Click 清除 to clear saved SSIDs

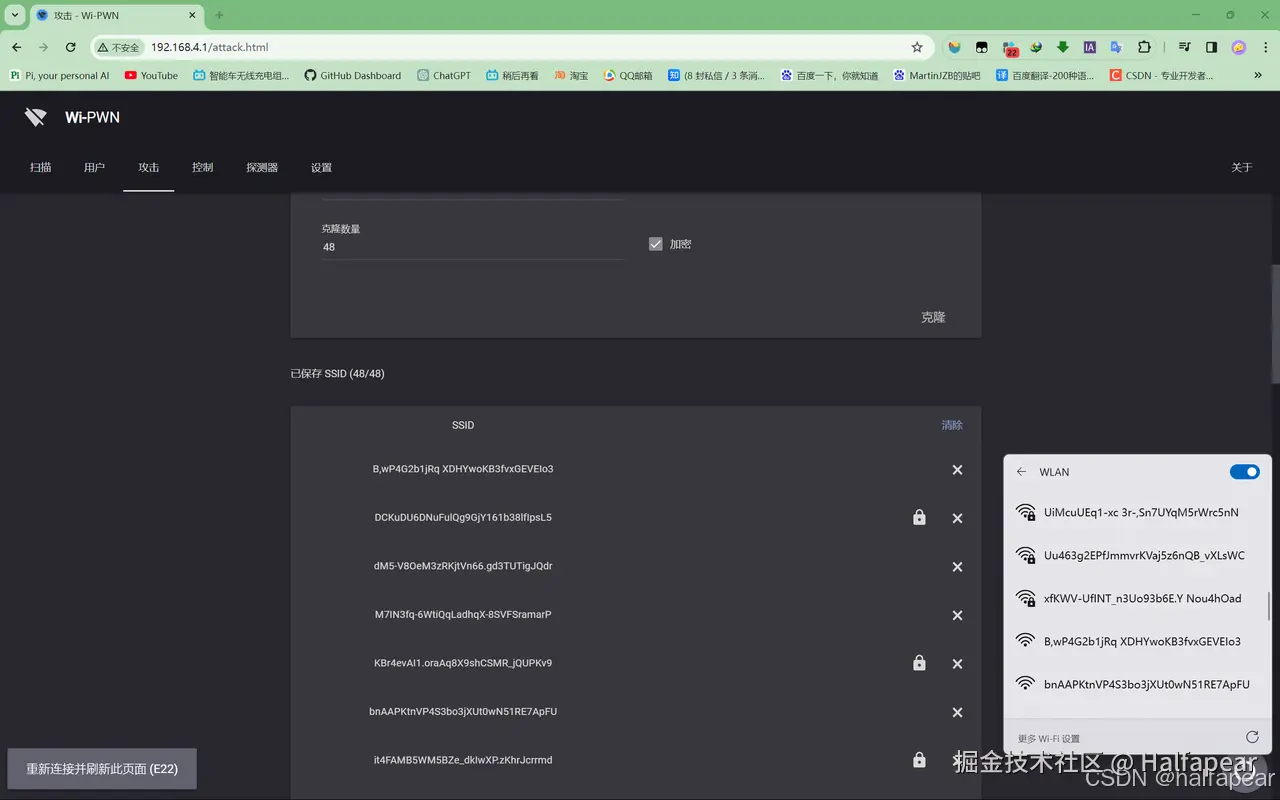coord(952,425)
